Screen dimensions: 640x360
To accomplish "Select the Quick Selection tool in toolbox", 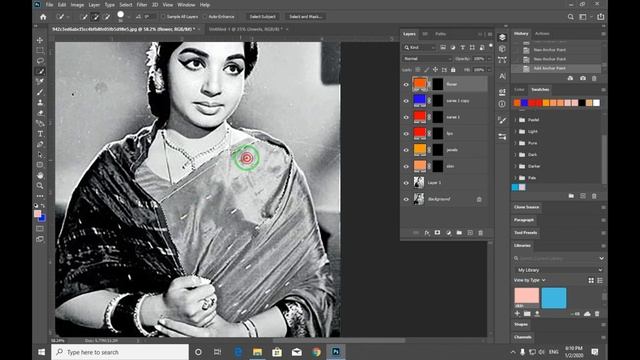I will pyautogui.click(x=40, y=71).
